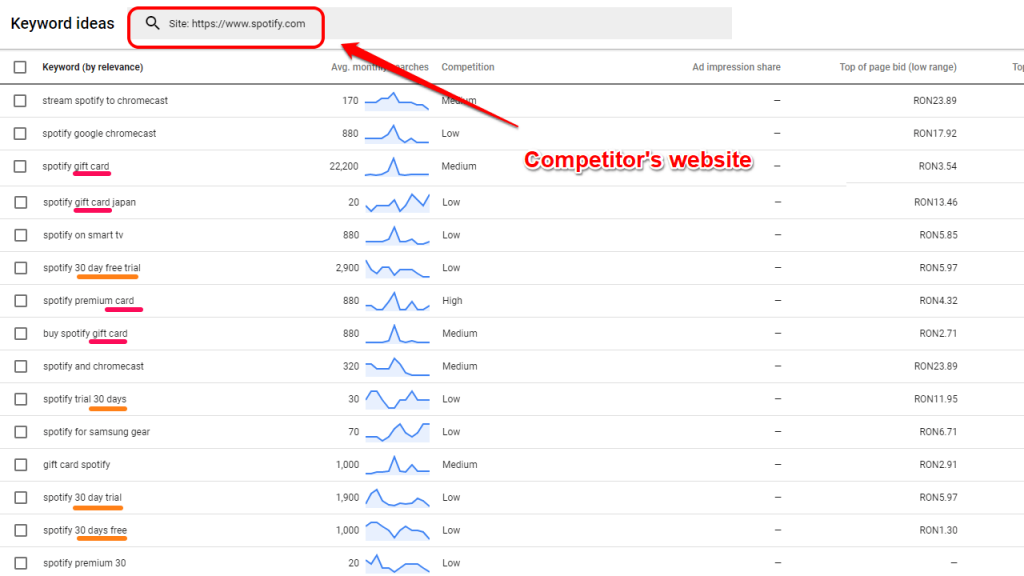Click the RON3.54 bid value
This screenshot has height=576, width=1024.
click(x=937, y=167)
